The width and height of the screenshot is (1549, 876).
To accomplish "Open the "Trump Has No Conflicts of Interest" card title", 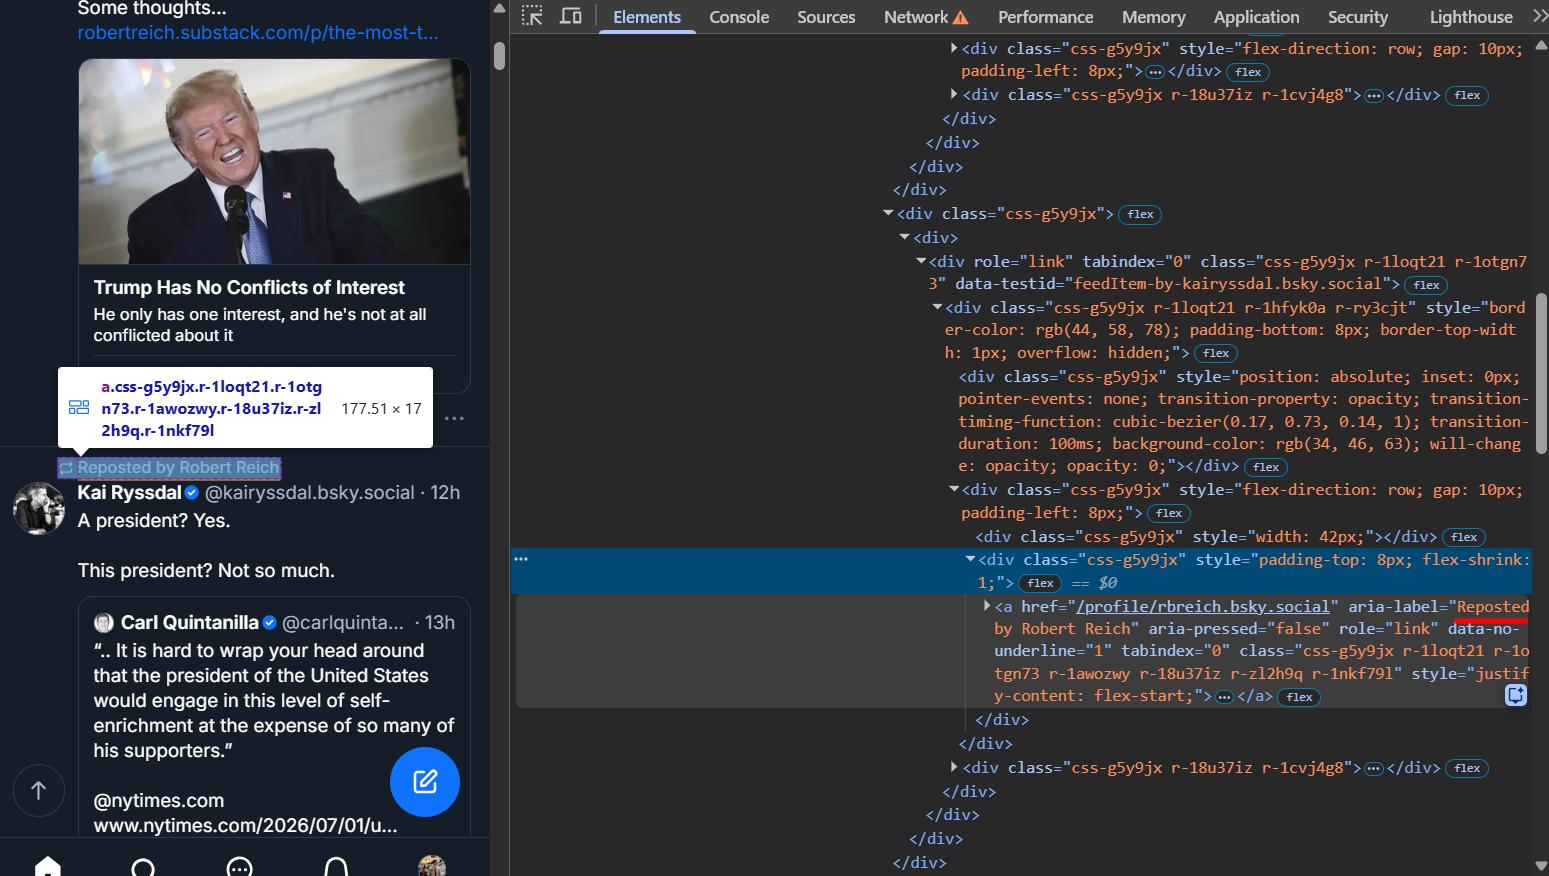I will pos(249,288).
